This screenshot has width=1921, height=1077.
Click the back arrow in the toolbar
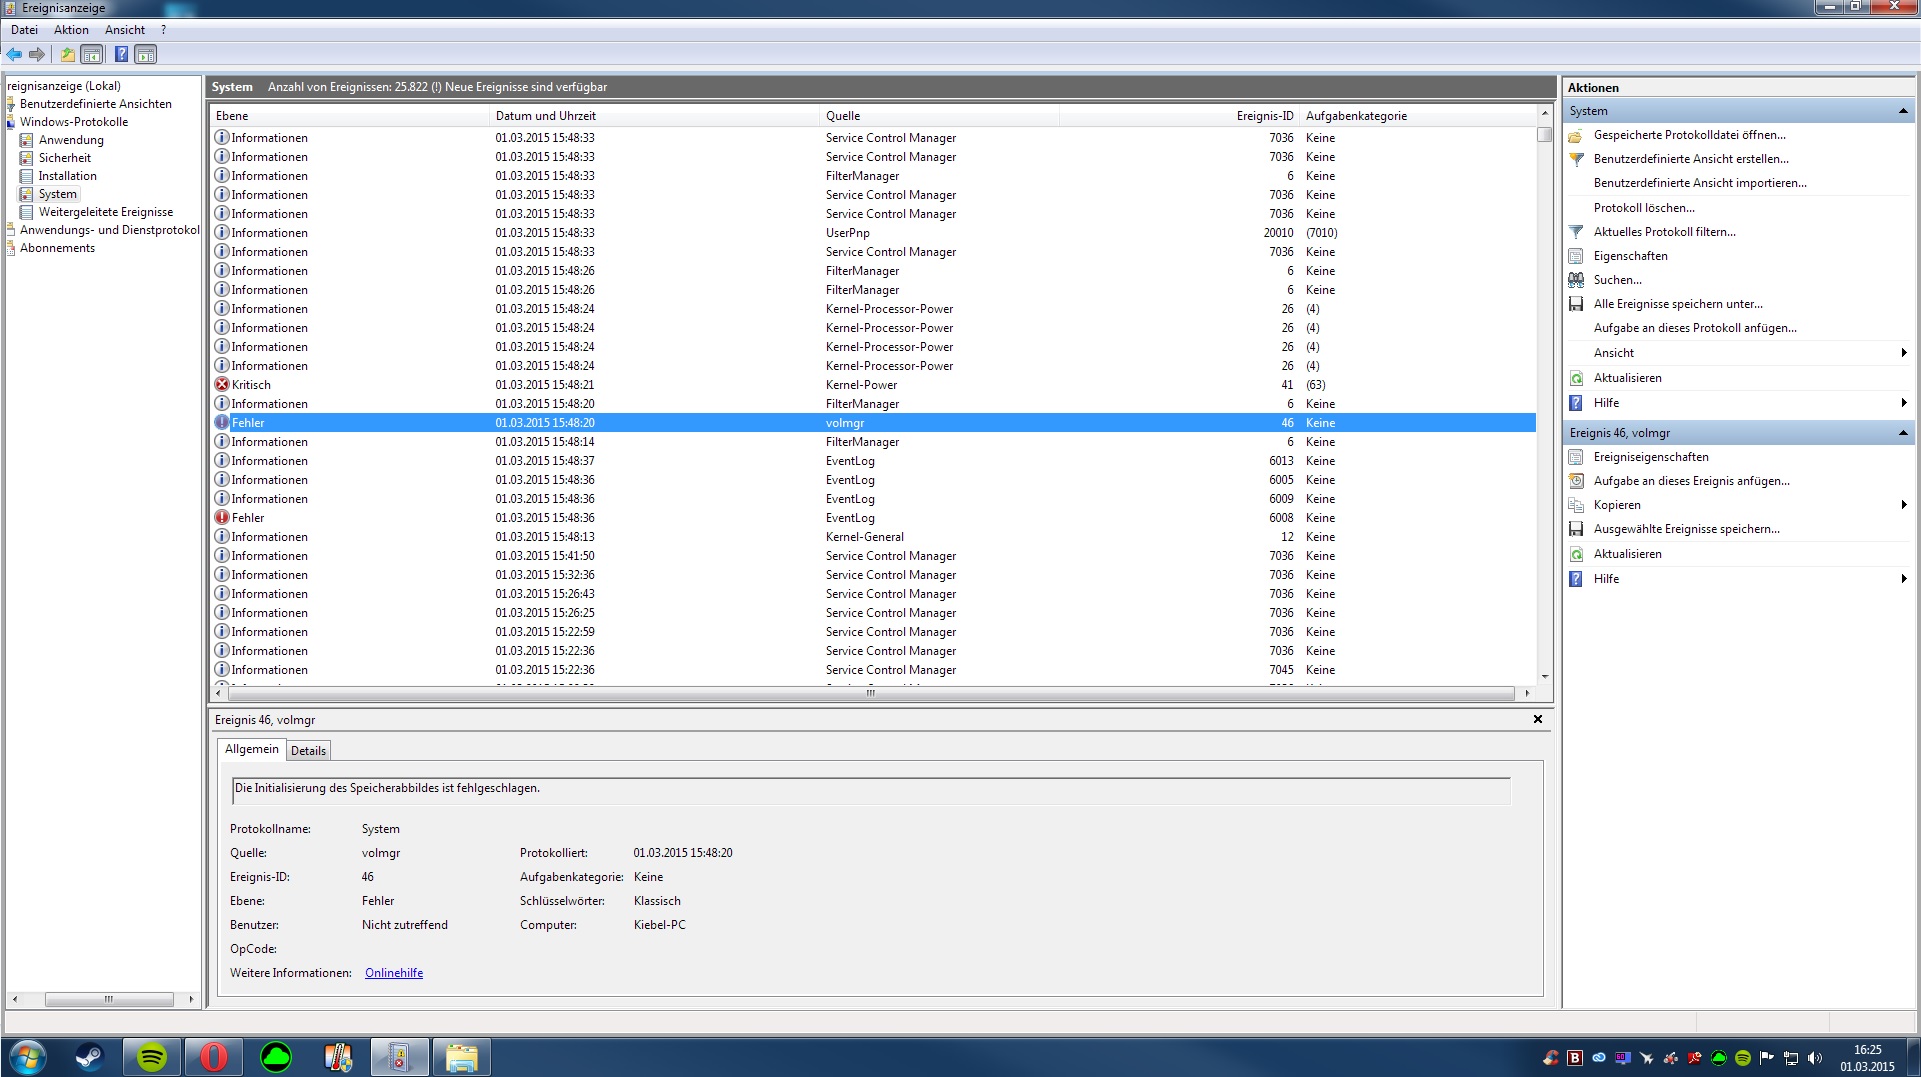click(x=14, y=55)
